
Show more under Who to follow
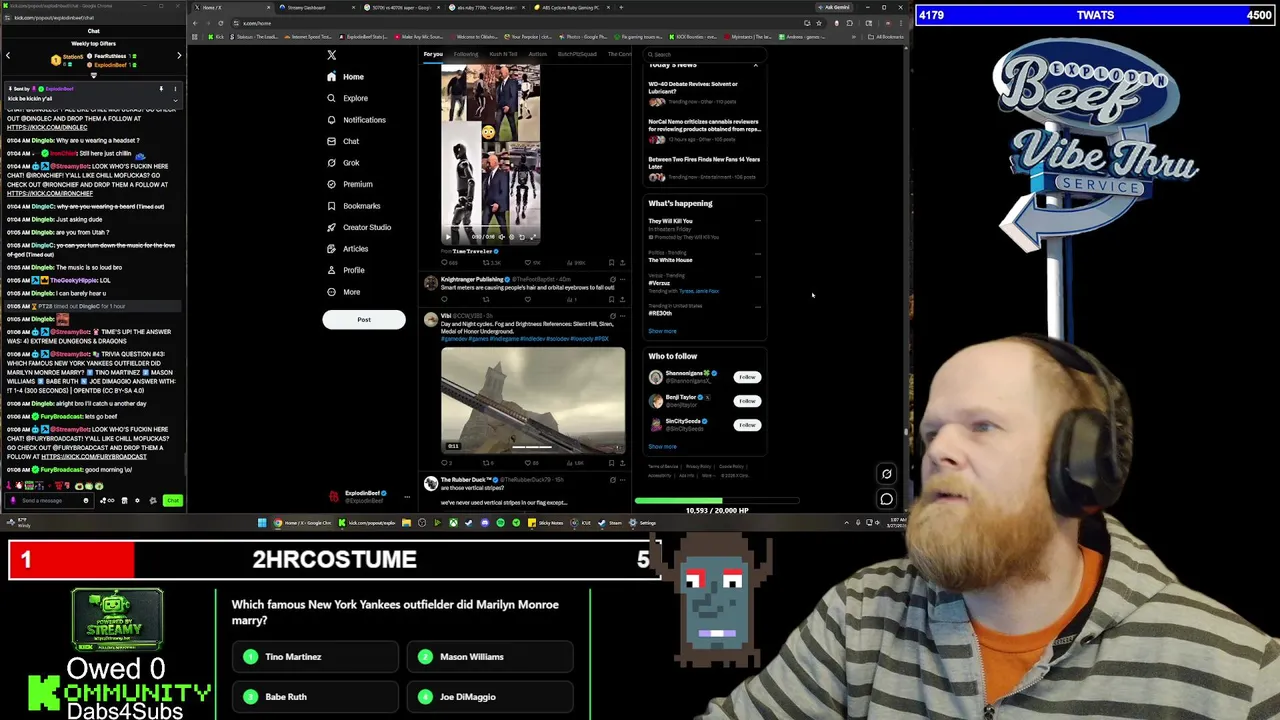(x=662, y=447)
